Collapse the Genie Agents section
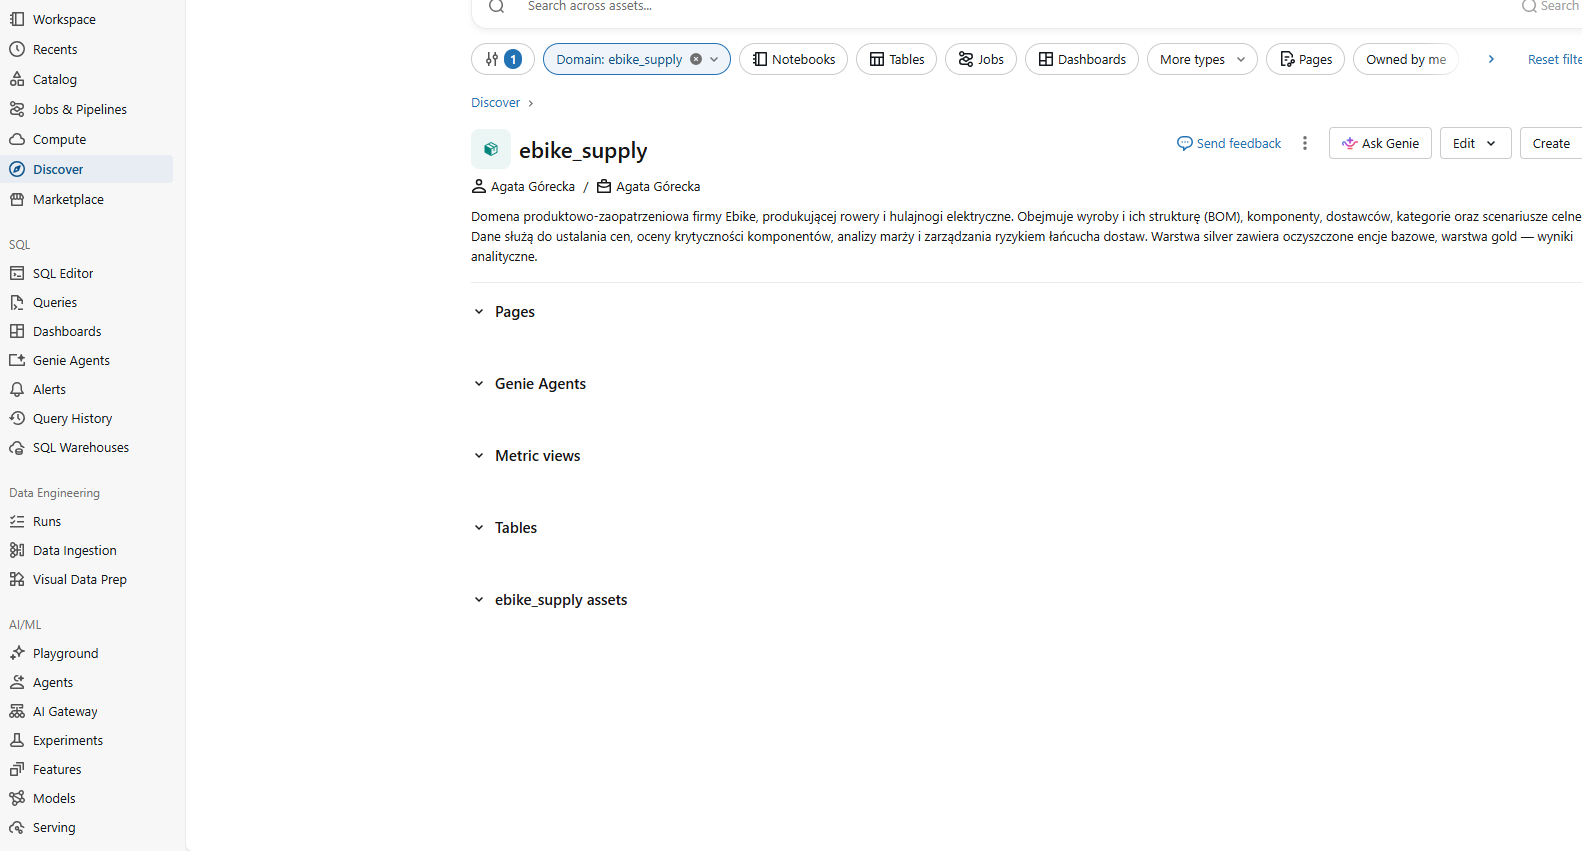1582x851 pixels. coord(479,384)
